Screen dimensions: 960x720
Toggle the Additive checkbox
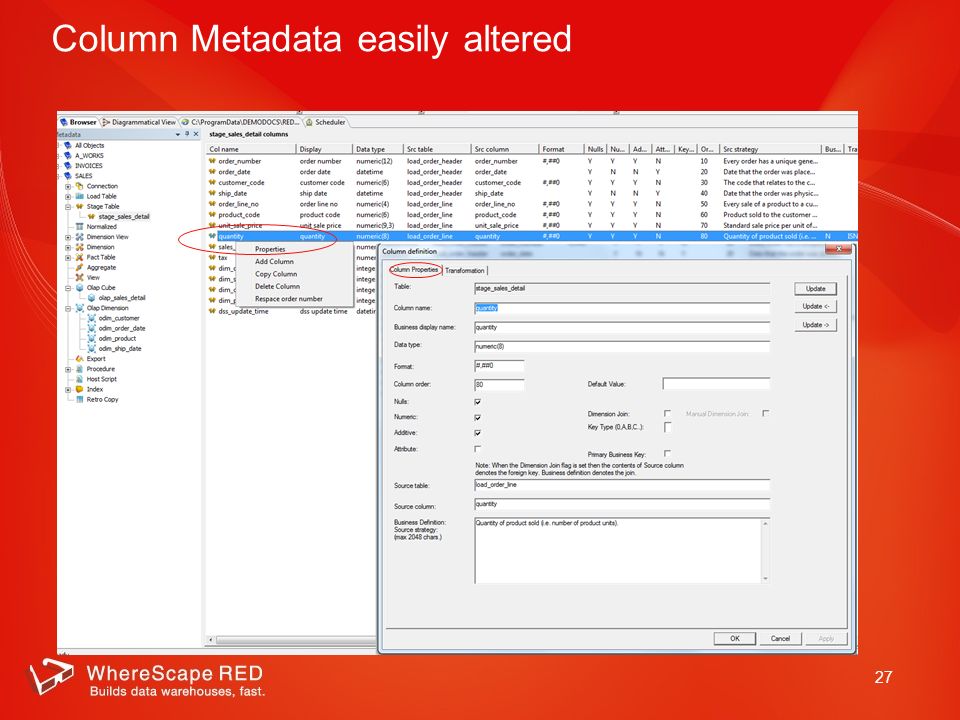[x=478, y=433]
